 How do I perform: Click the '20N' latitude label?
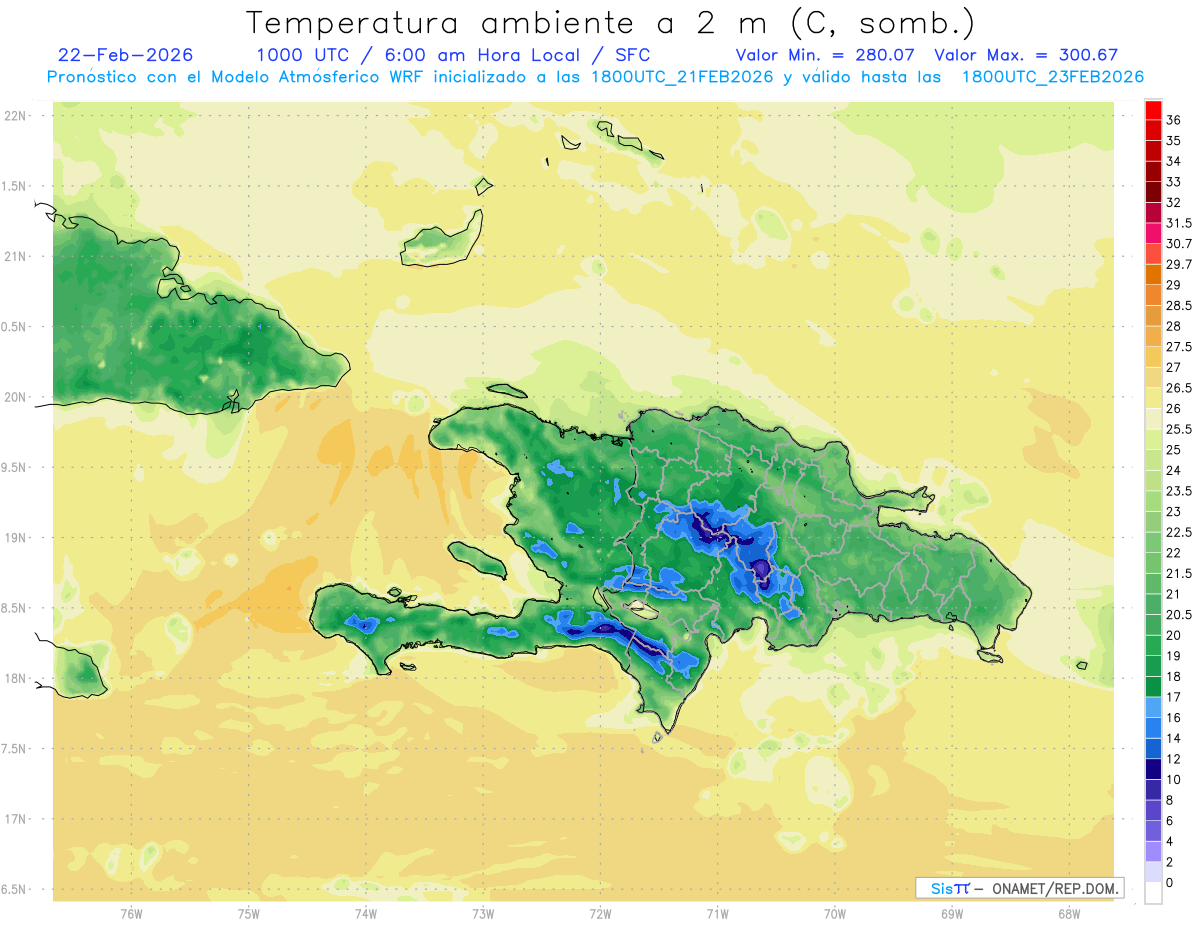click(x=15, y=398)
